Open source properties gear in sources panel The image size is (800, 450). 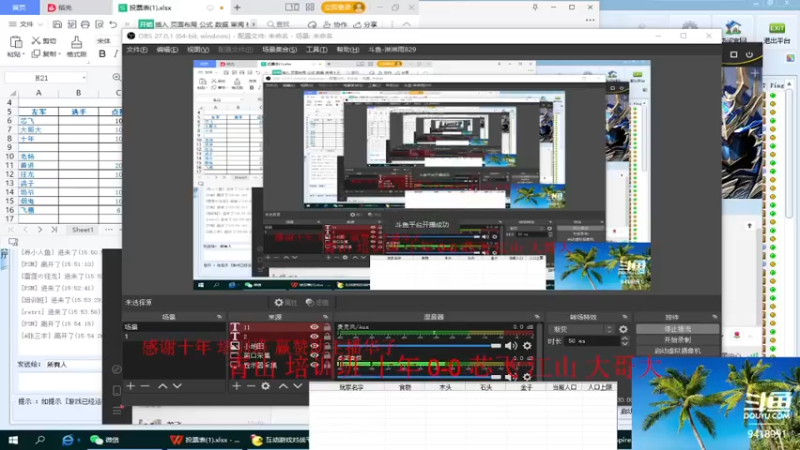(265, 386)
